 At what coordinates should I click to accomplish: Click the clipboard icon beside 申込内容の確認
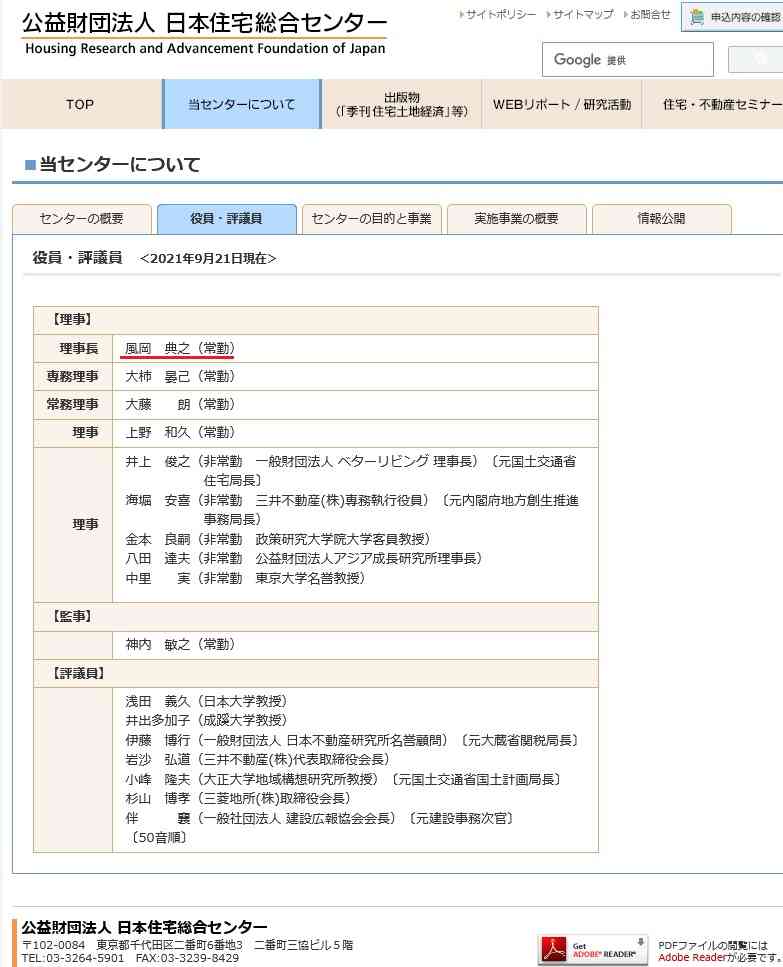(x=697, y=17)
